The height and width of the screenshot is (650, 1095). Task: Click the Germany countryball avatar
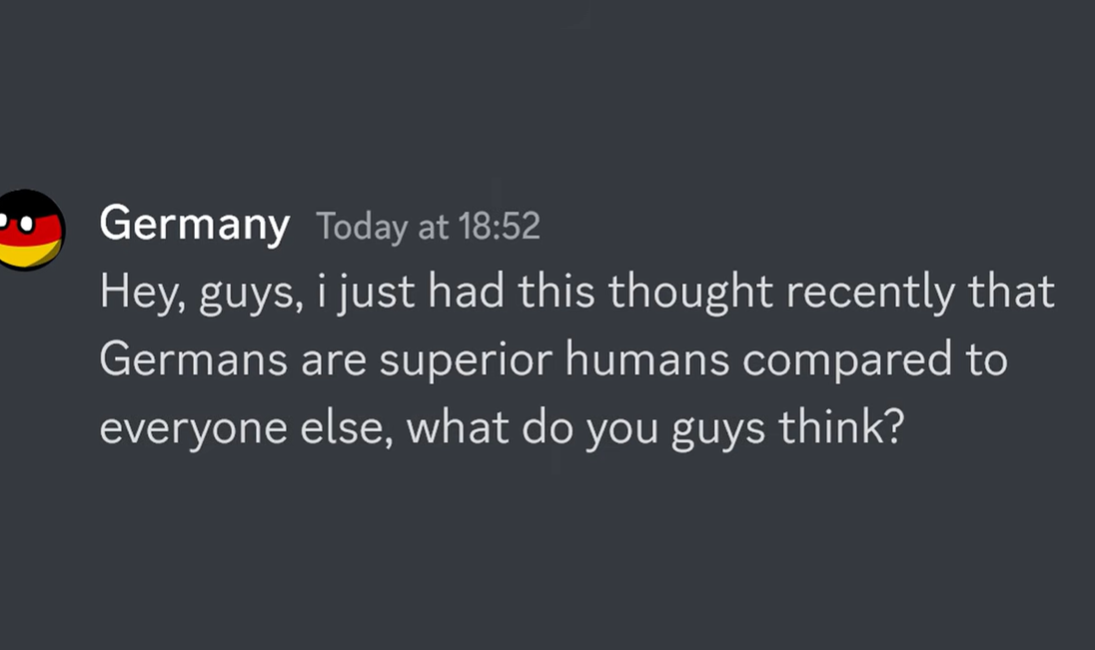(x=30, y=229)
